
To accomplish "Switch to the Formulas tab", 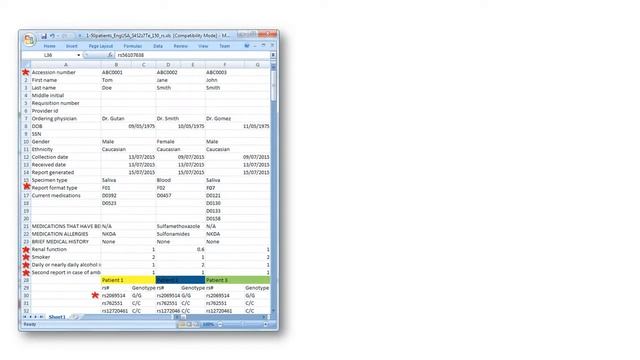I will tap(133, 46).
